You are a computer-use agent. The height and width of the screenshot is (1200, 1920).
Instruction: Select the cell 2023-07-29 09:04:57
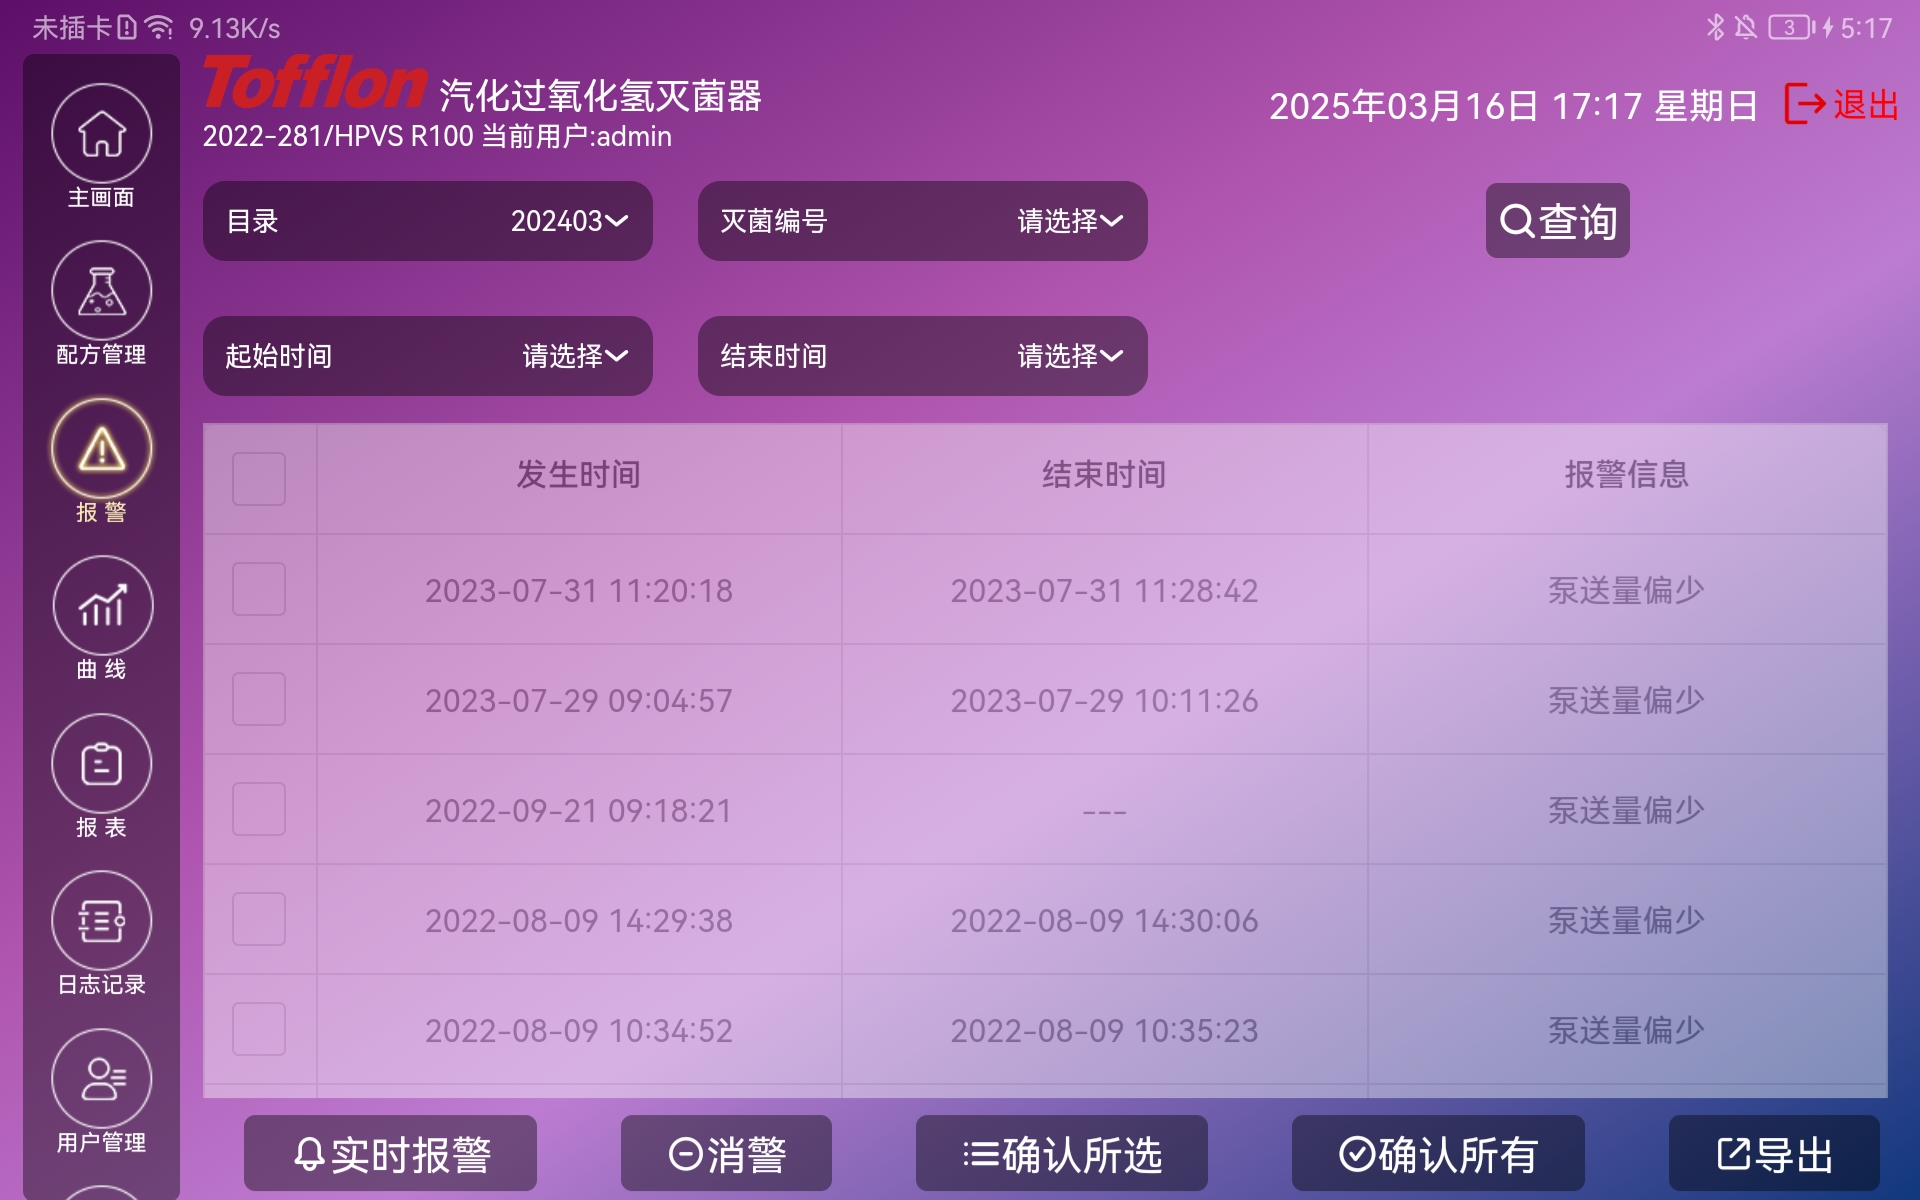(x=579, y=700)
